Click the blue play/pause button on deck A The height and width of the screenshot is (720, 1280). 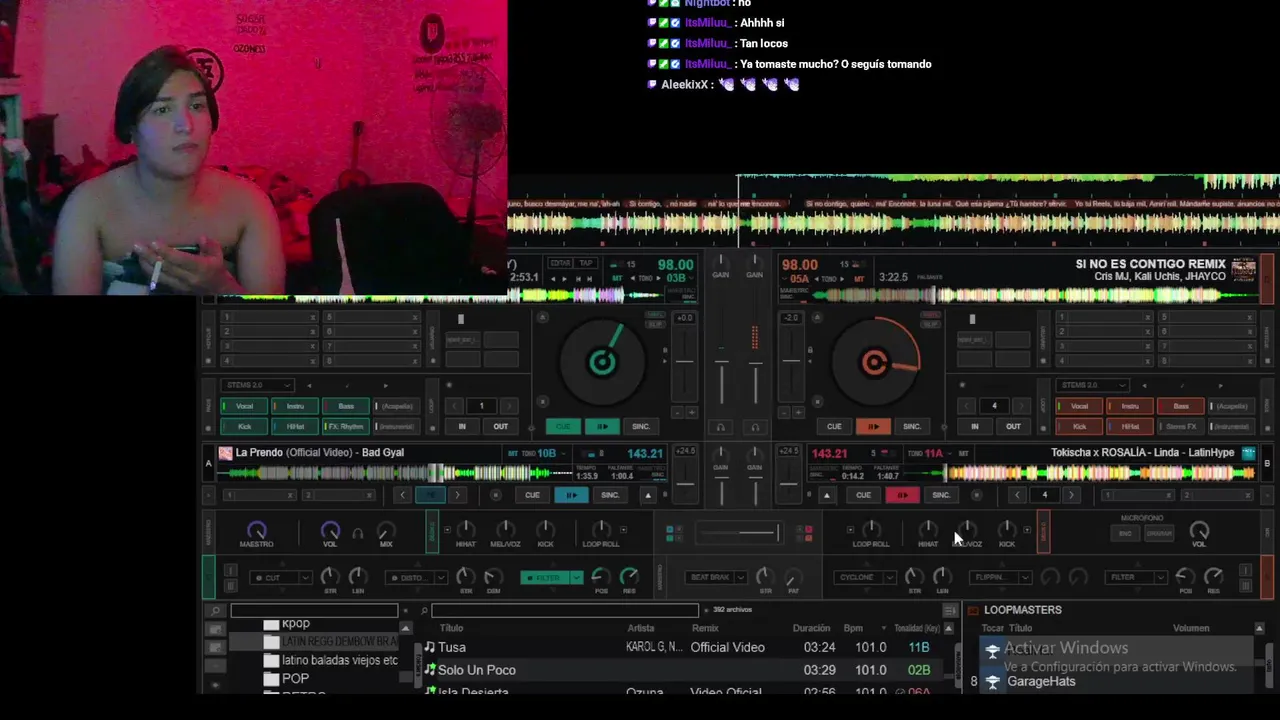pyautogui.click(x=571, y=495)
